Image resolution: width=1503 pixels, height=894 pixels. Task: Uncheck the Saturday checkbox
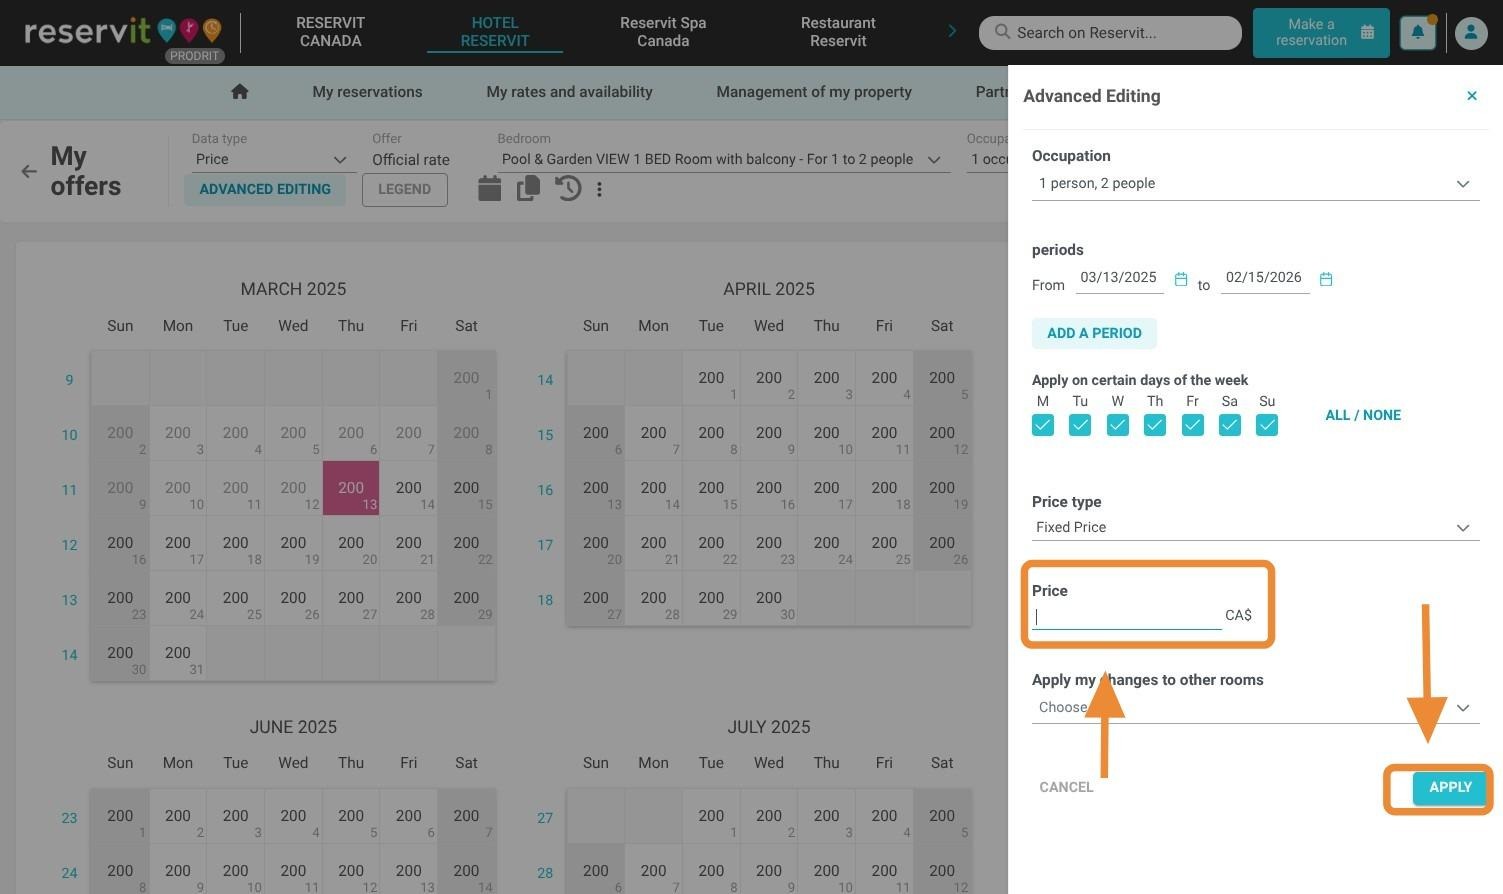tap(1230, 425)
